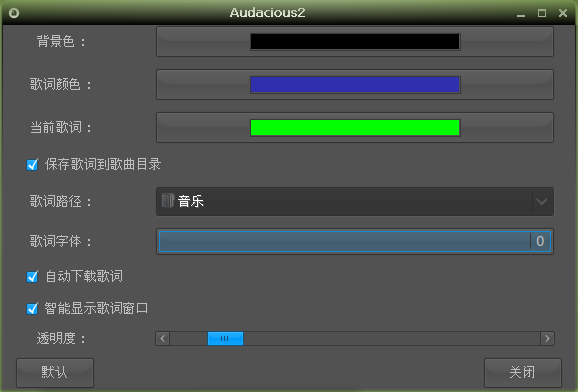Toggle 保存歌词到歌曲目录 checkbox

(x=32, y=164)
